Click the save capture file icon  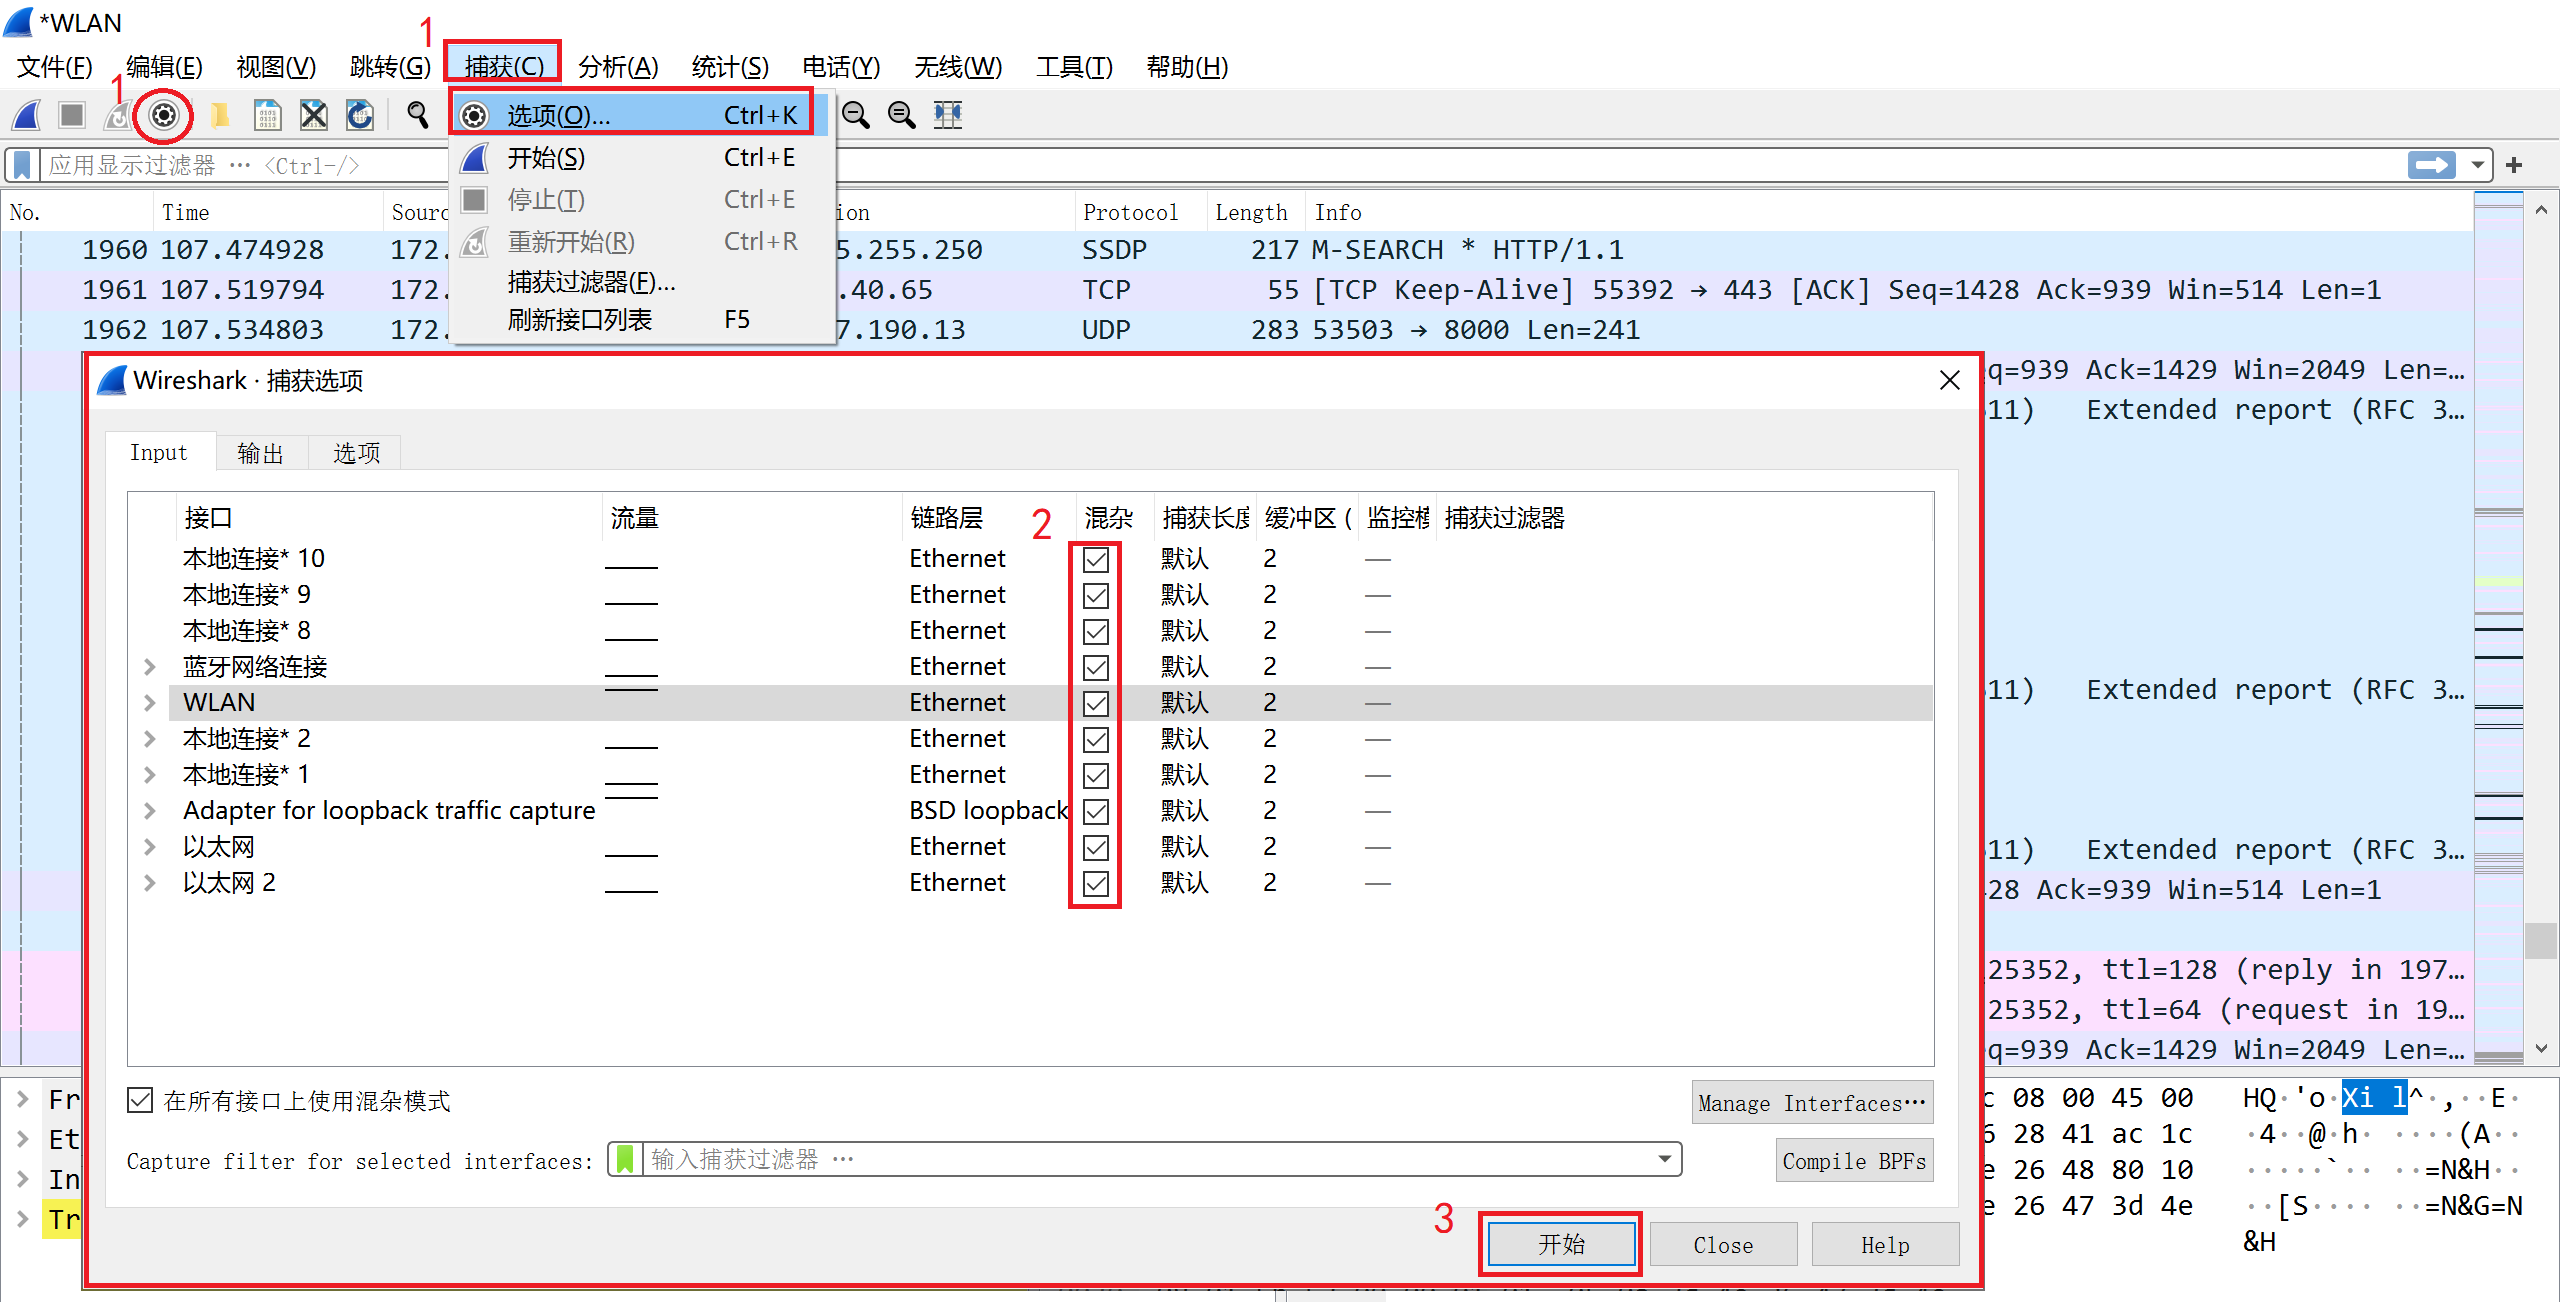[267, 116]
